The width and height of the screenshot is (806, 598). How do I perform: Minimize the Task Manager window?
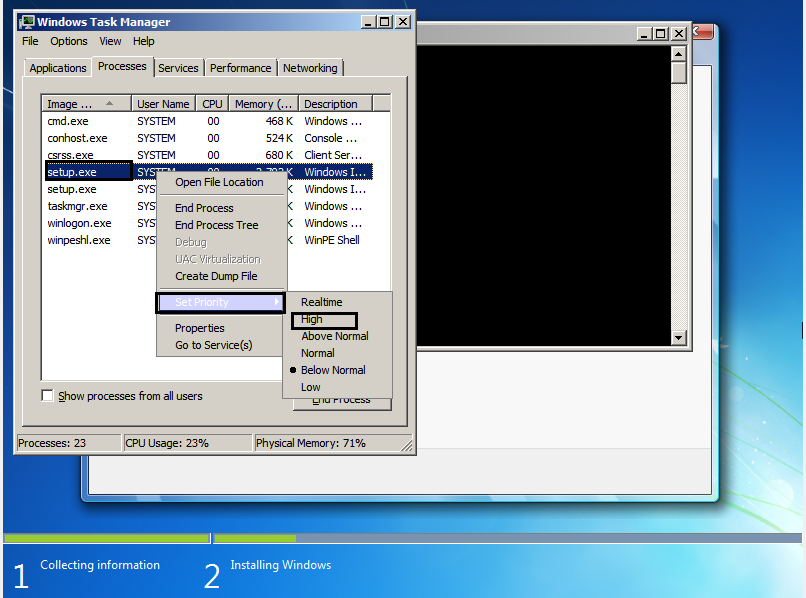[368, 22]
